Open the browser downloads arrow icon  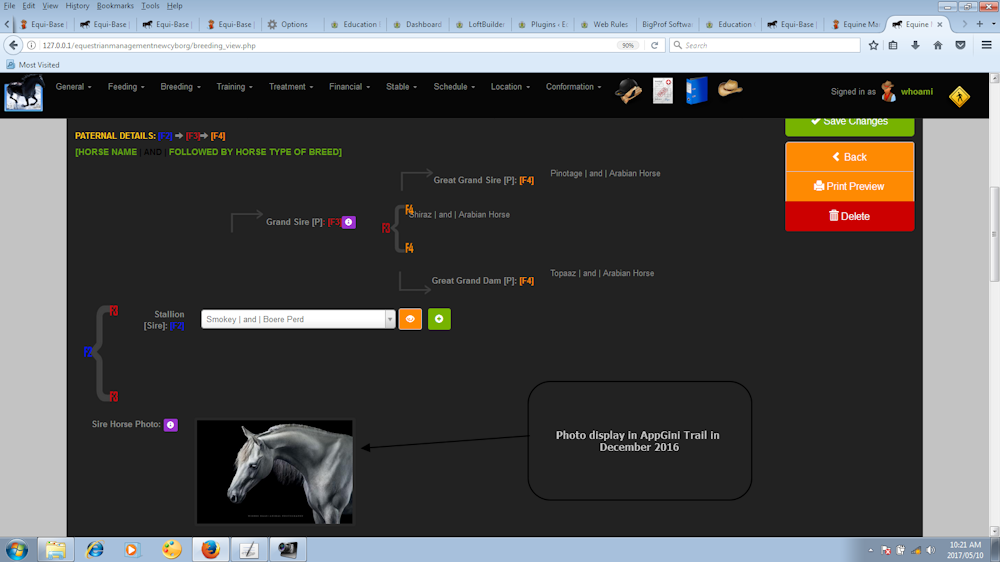(915, 45)
